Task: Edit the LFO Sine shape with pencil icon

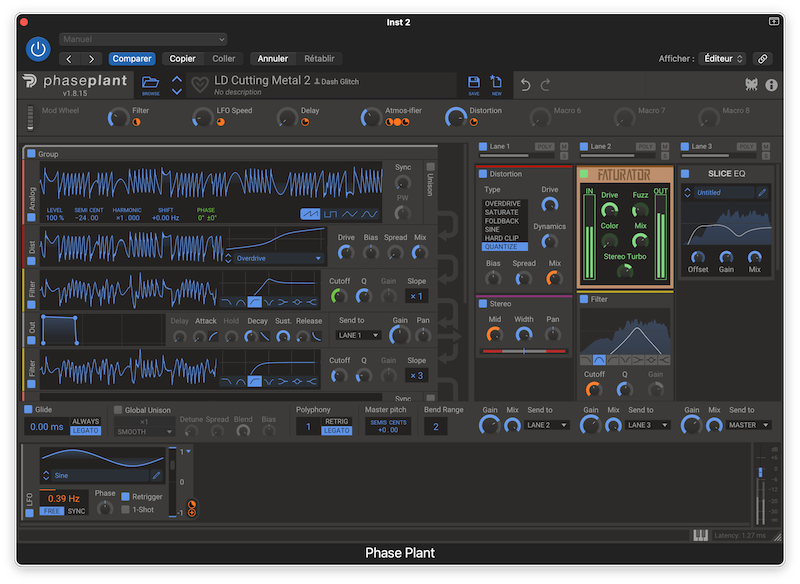Action: pyautogui.click(x=157, y=475)
